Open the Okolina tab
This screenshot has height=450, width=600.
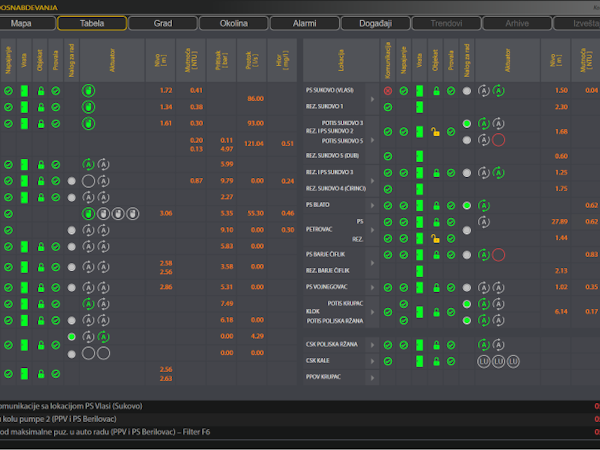(234, 23)
